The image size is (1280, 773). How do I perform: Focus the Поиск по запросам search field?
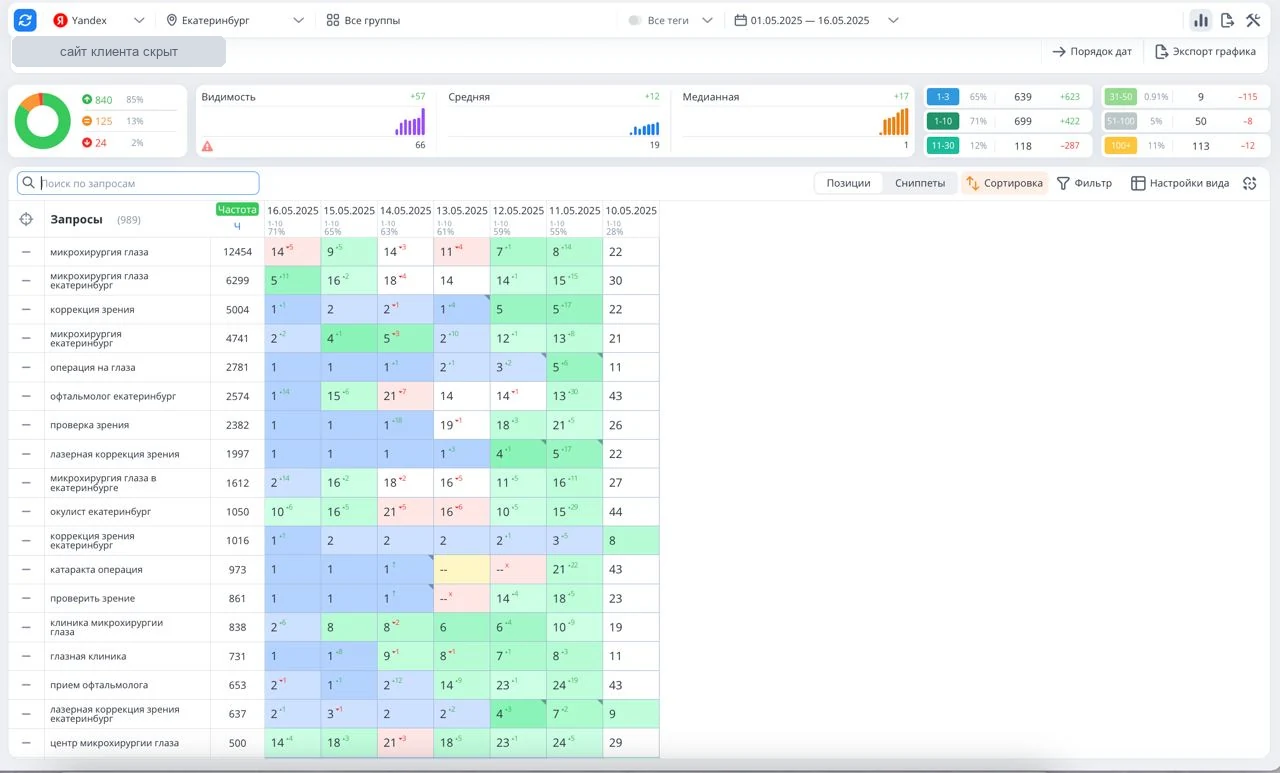pos(138,183)
